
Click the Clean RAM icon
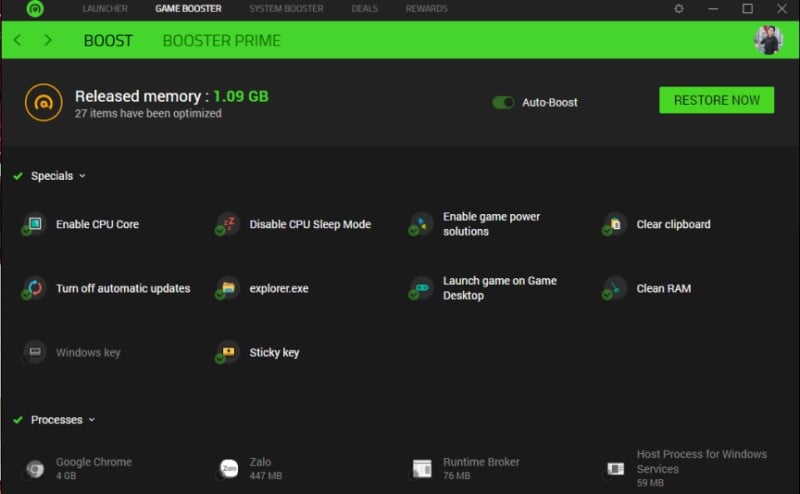click(x=614, y=288)
